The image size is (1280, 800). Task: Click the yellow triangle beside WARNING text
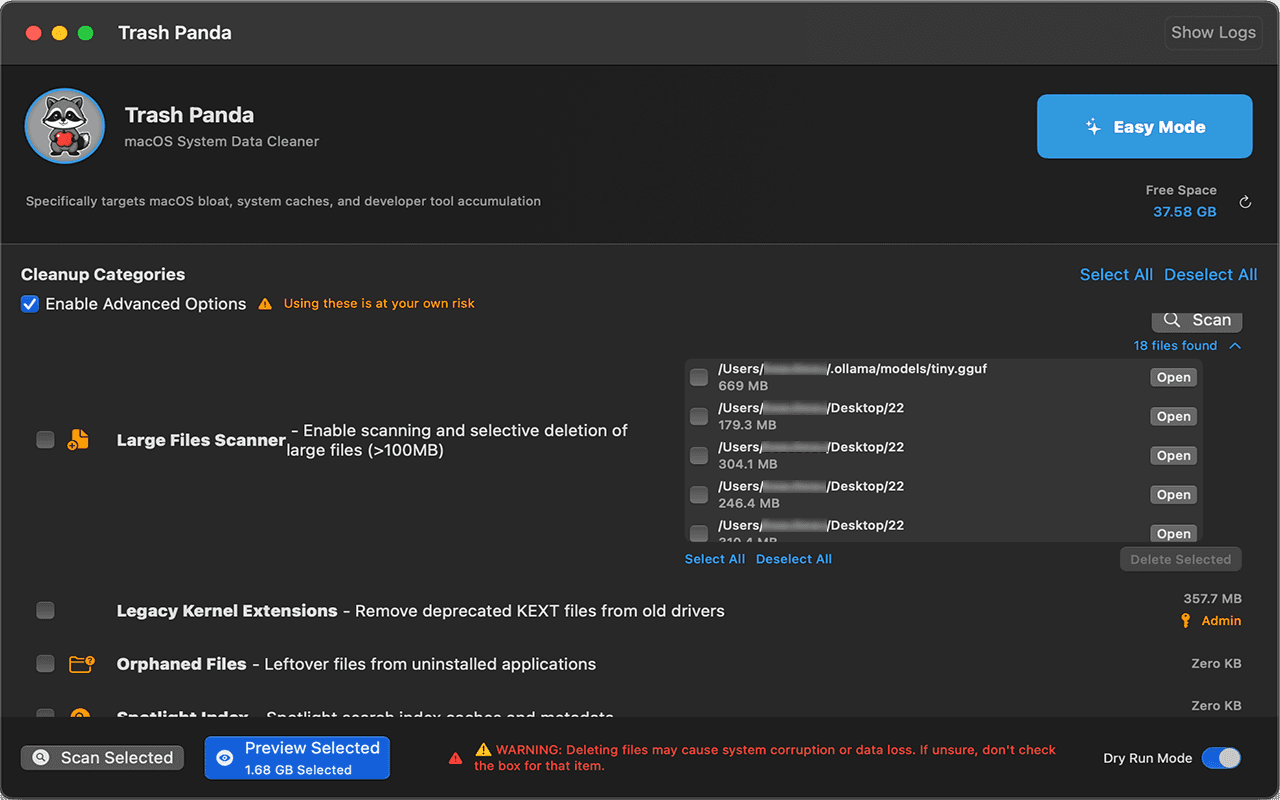[483, 749]
